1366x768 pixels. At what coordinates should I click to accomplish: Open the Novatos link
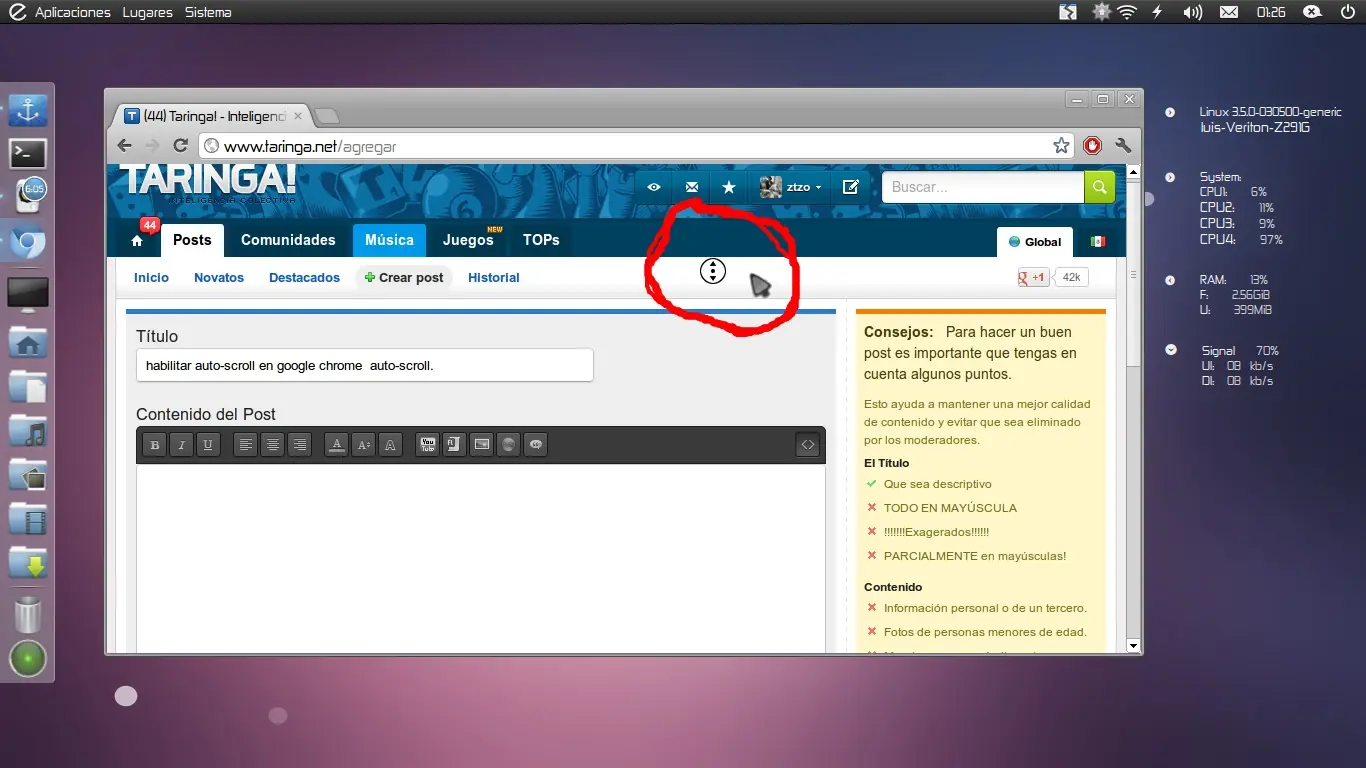coord(219,278)
